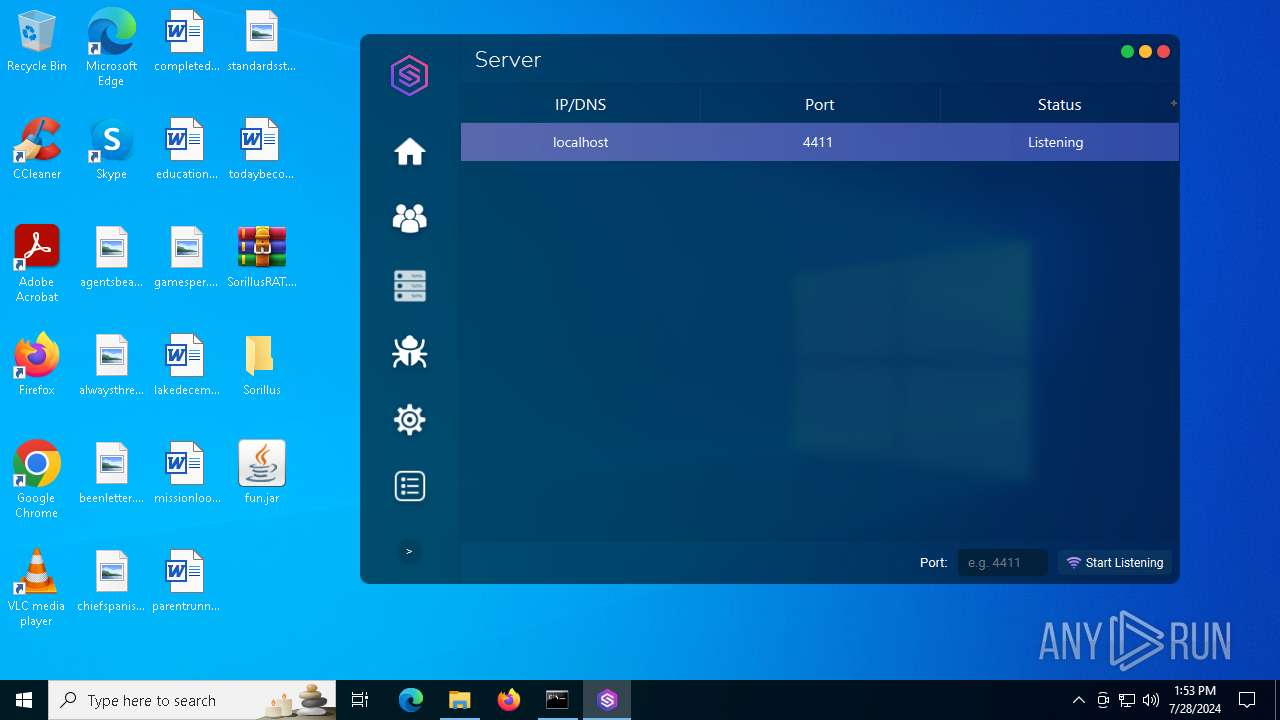This screenshot has width=1280, height=720.
Task: Click the yellow window control dot
Action: point(1145,52)
